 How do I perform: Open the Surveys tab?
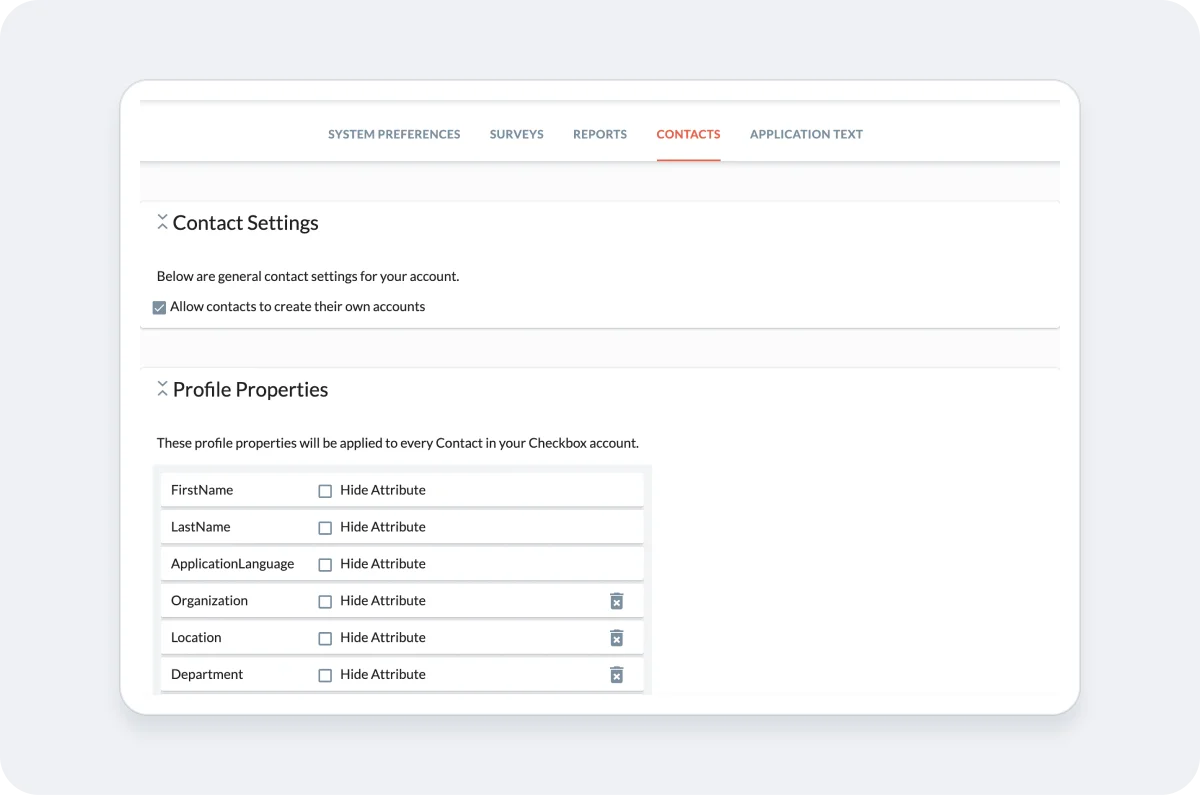click(516, 134)
